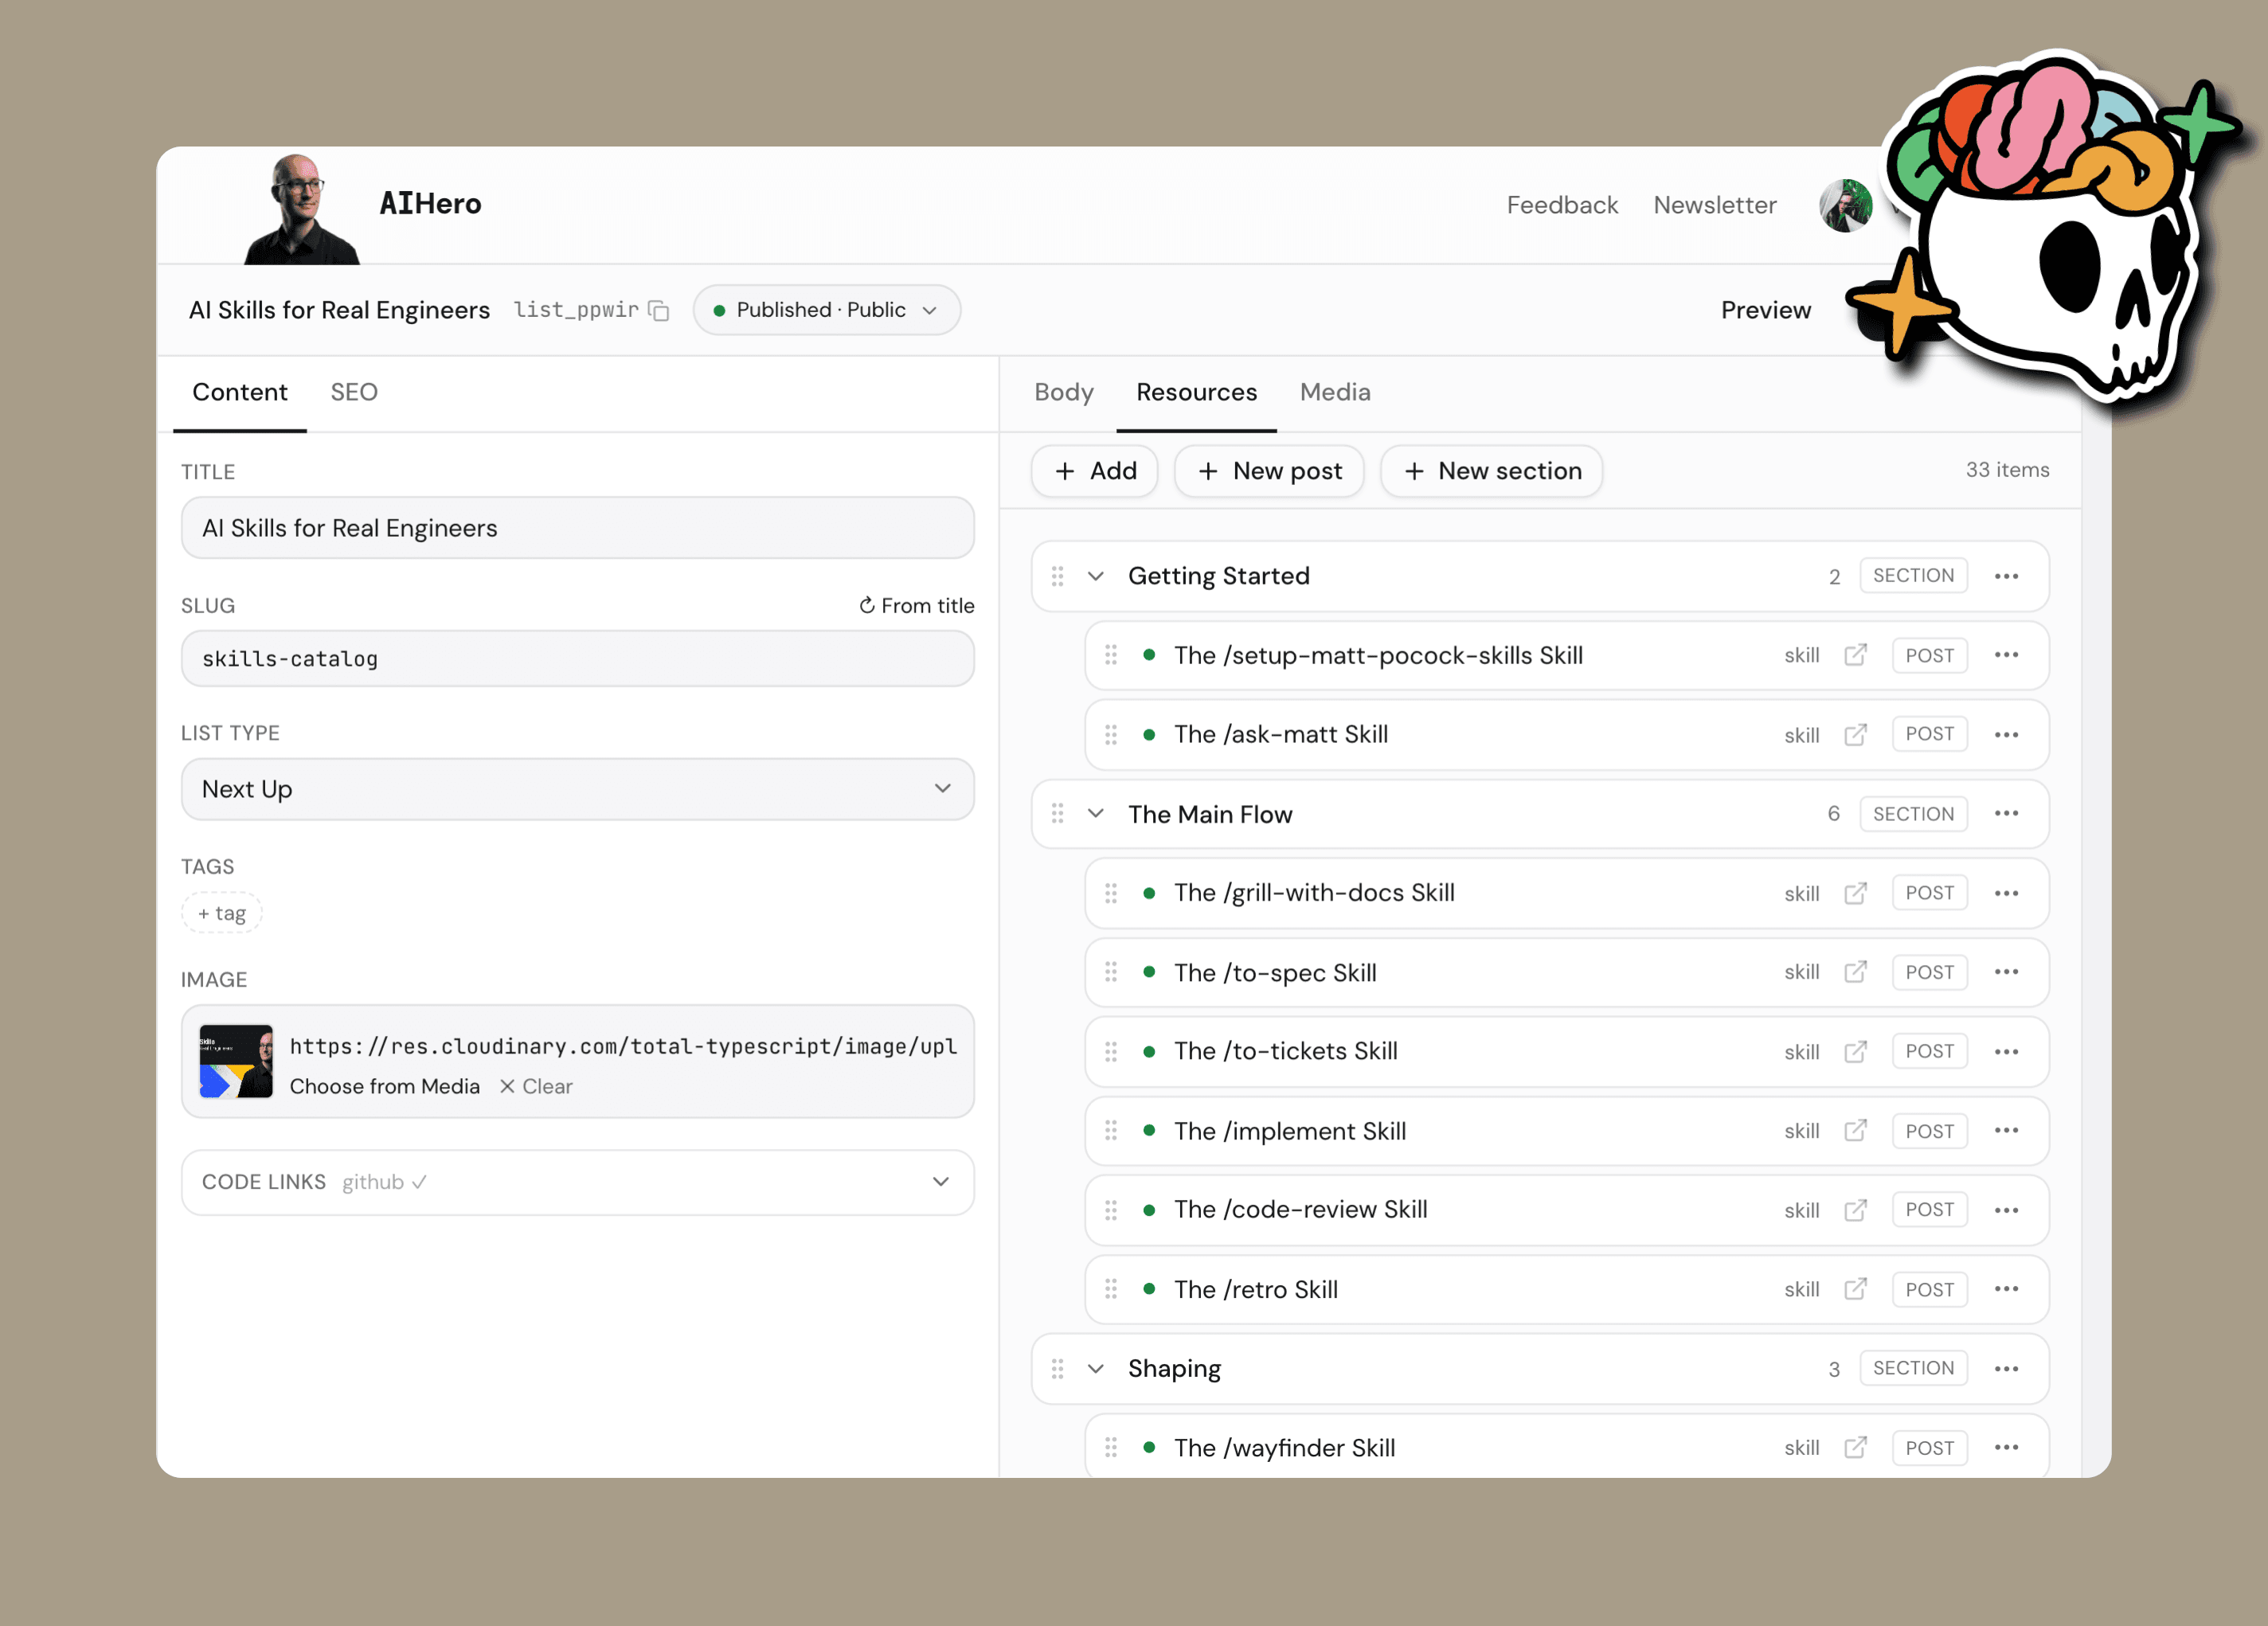Screen dimensions: 2268x1626
Task: Open external link for /to-tickets Skill
Action: point(1855,1051)
